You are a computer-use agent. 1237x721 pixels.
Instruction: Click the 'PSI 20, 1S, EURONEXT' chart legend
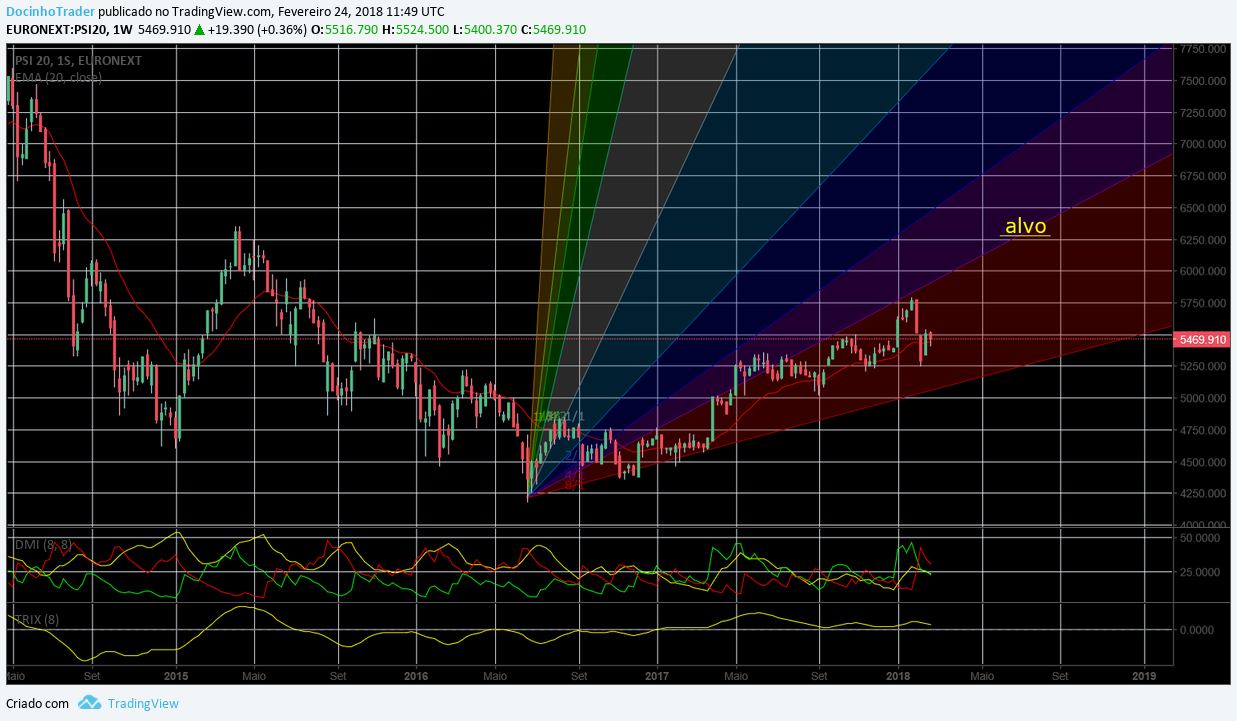[78, 61]
